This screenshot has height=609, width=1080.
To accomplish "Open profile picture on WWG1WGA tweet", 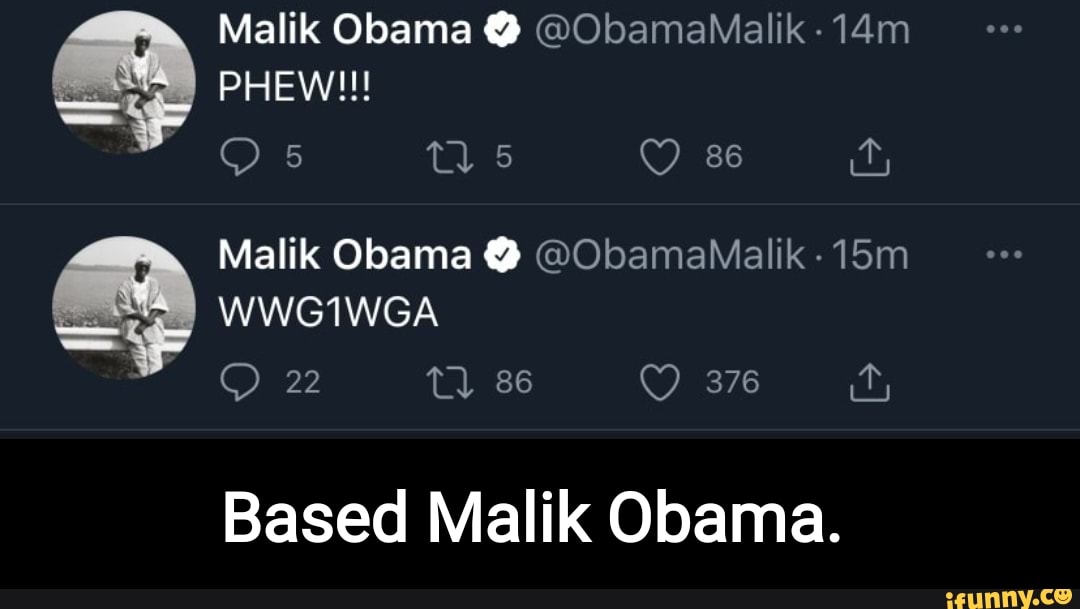I will pos(123,308).
